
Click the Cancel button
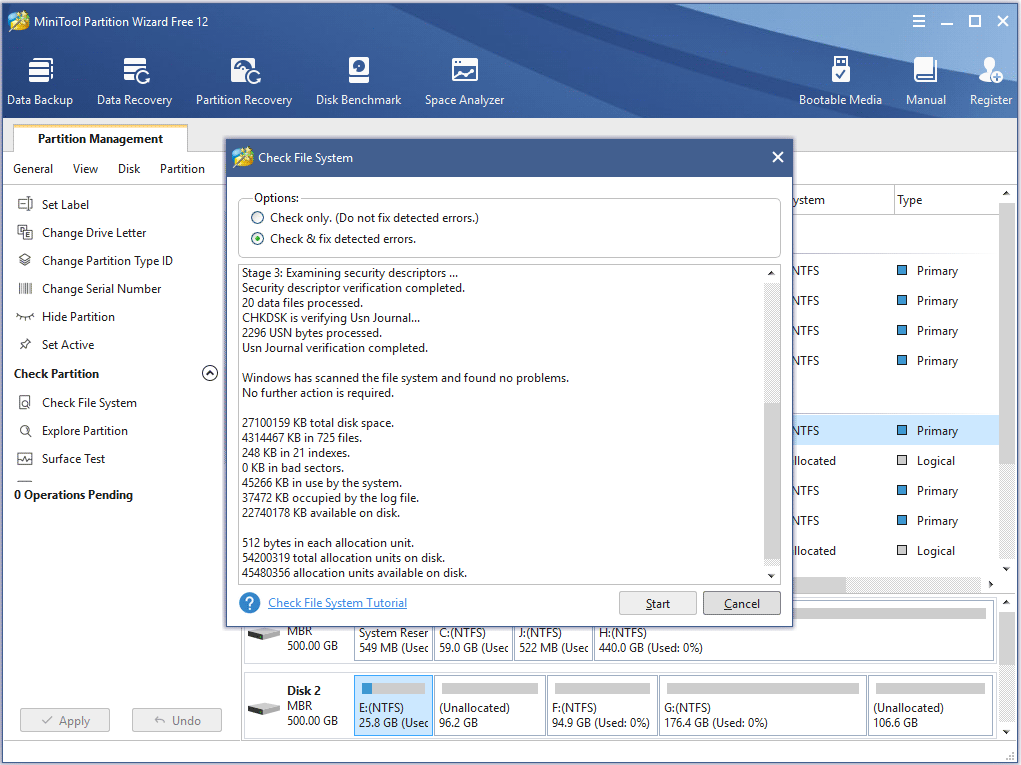[x=742, y=604]
